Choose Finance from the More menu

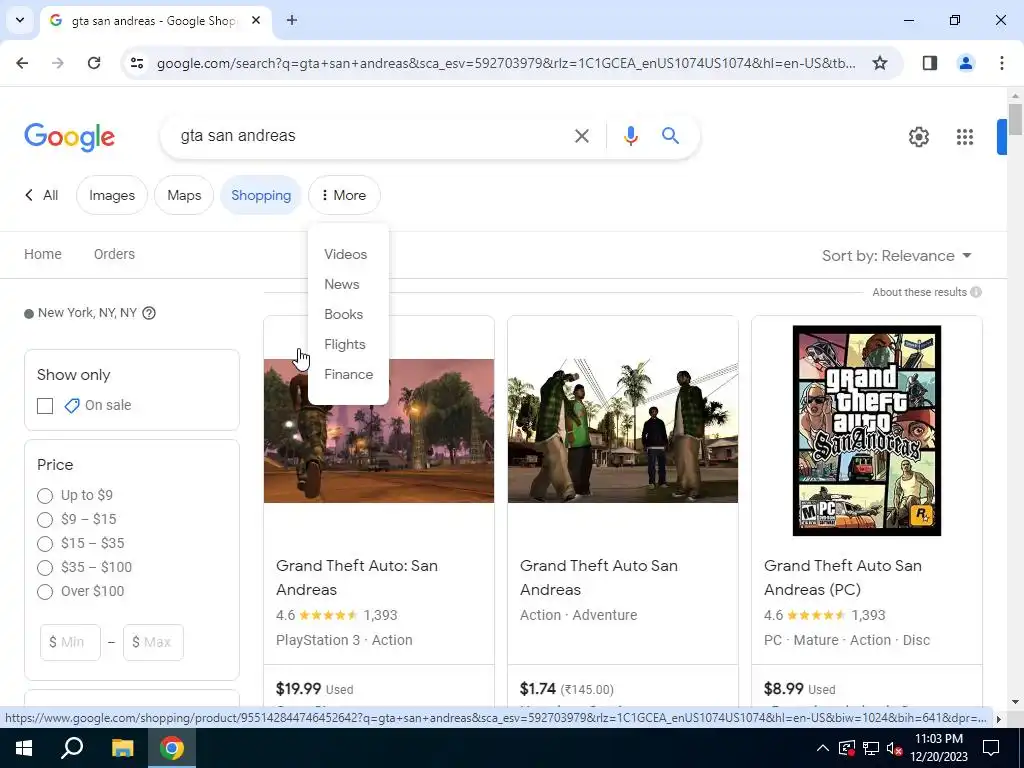click(349, 374)
